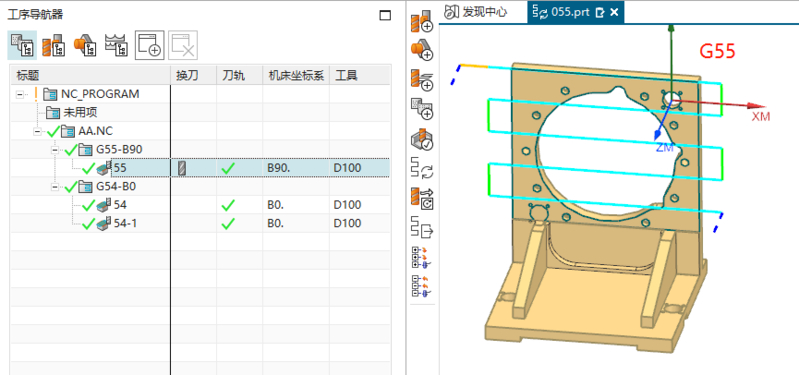Click the folder icon of unused items

click(52, 113)
